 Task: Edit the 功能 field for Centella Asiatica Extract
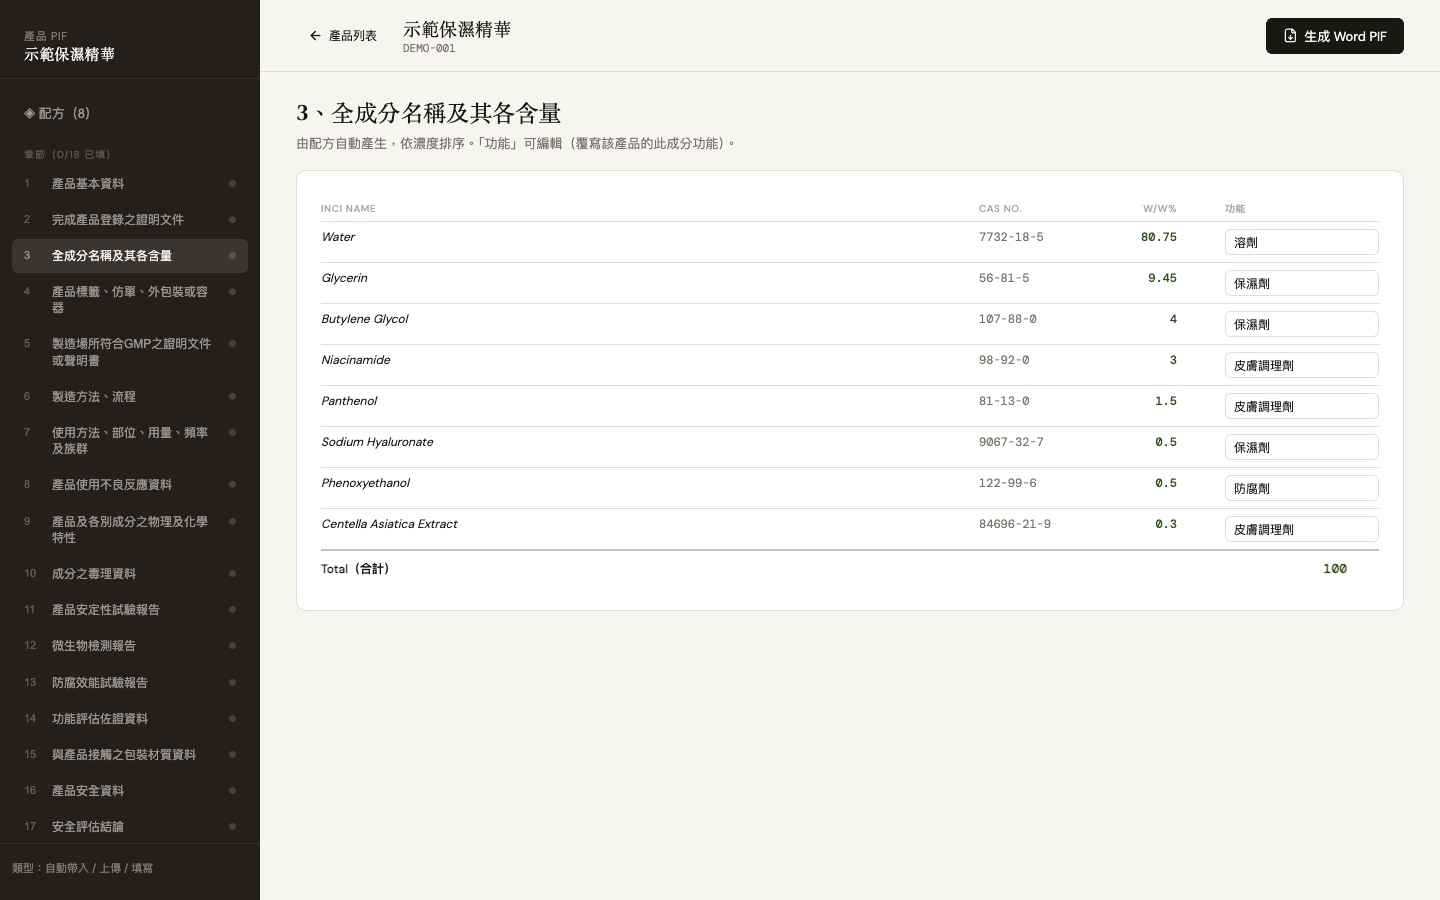(x=1301, y=529)
